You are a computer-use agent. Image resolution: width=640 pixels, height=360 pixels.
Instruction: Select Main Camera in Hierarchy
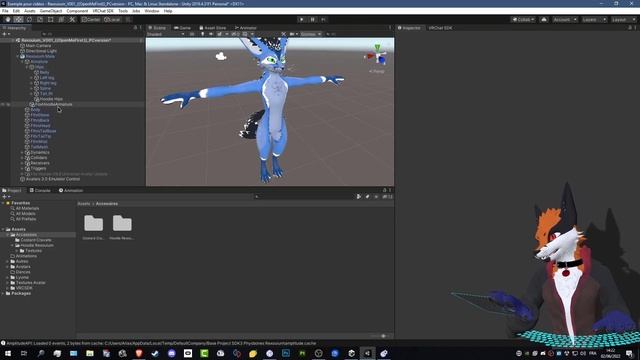38,46
